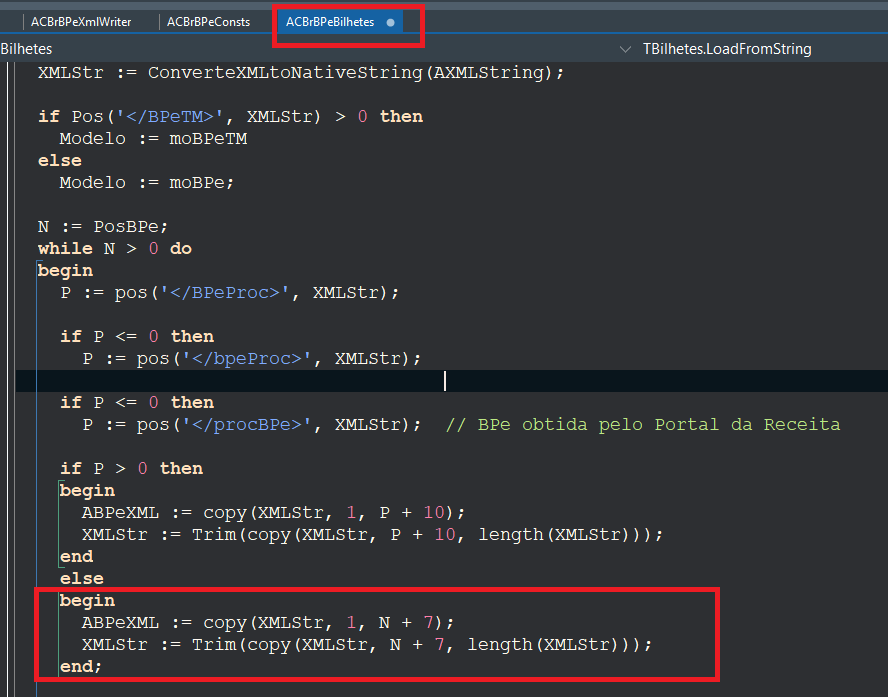888x697 pixels.
Task: Open the TBilhetes.LoadFromString method dropdown
Action: click(727, 49)
